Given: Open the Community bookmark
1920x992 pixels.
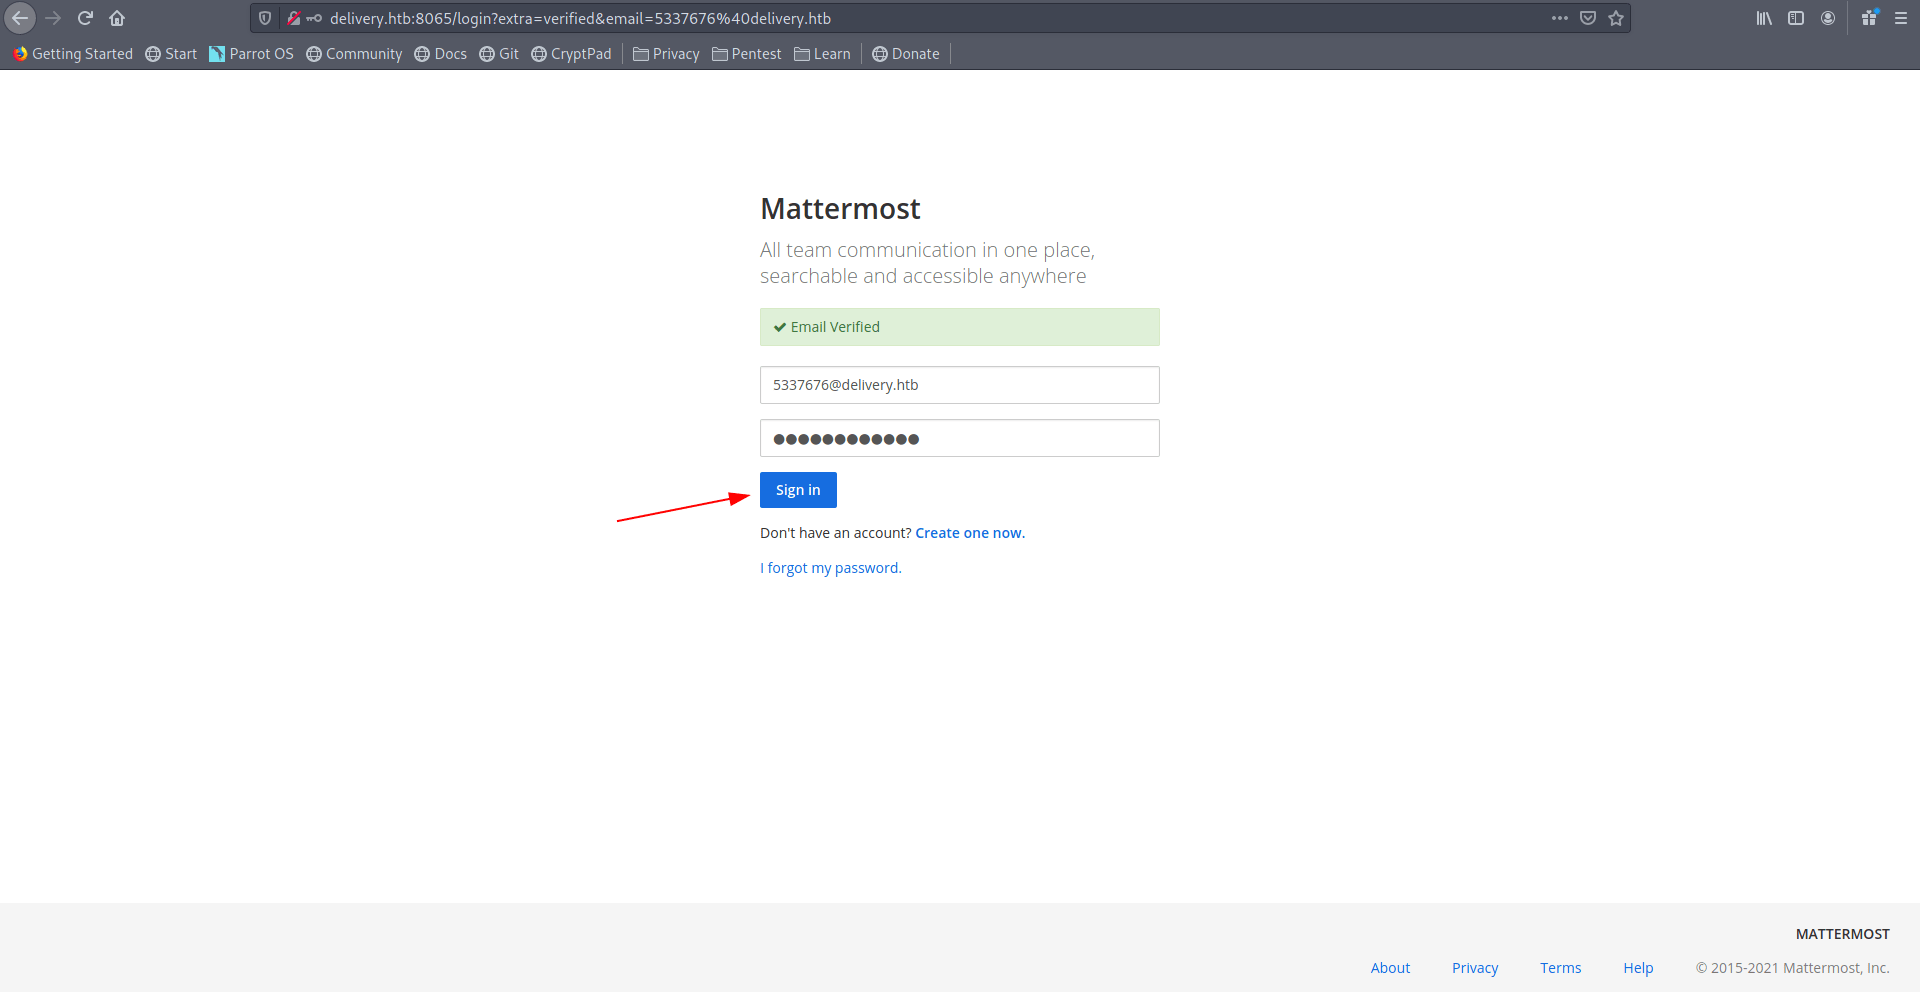Looking at the screenshot, I should click(x=354, y=54).
